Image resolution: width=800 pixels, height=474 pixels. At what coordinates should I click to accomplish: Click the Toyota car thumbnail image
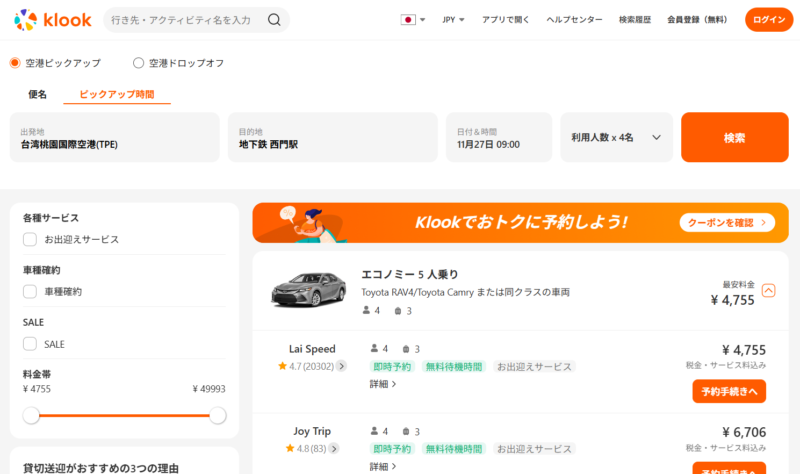point(308,290)
